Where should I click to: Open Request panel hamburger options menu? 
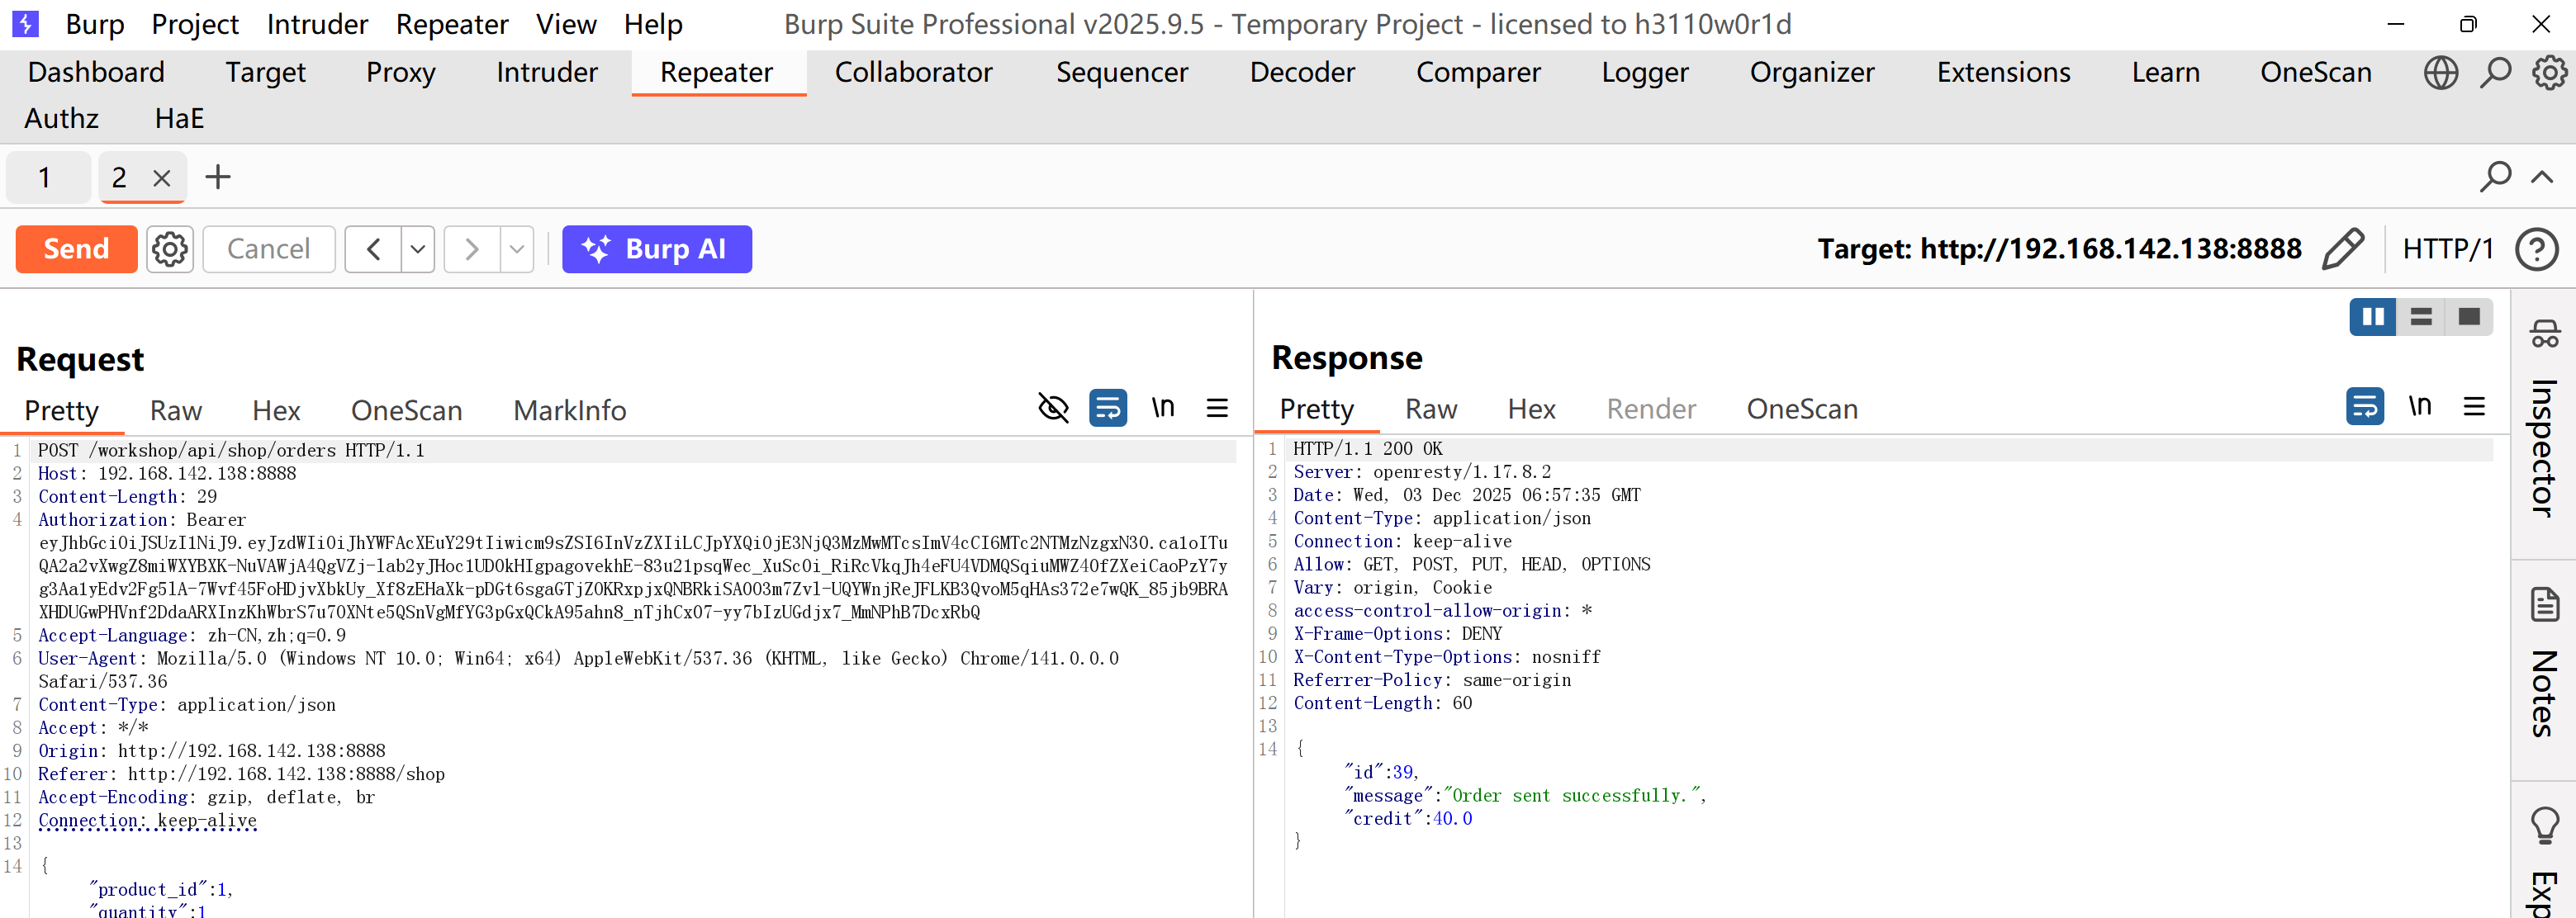pos(1217,408)
